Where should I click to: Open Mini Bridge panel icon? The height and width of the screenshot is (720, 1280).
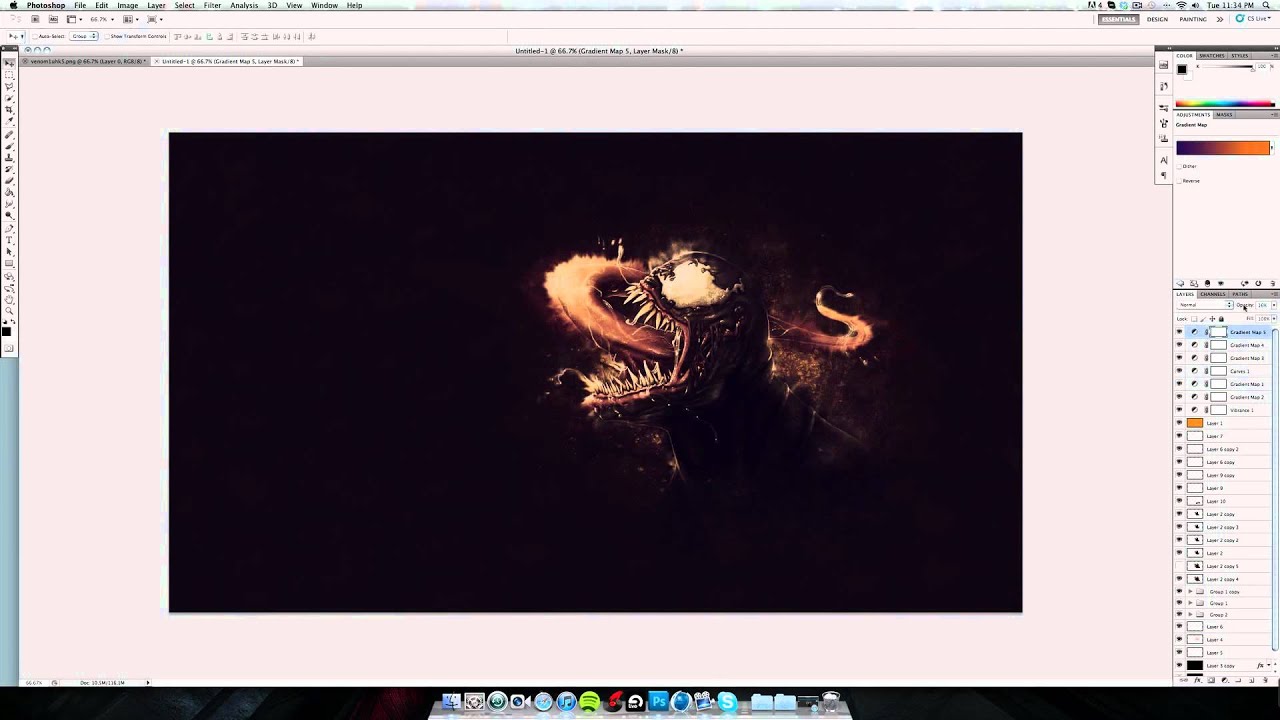click(1164, 65)
